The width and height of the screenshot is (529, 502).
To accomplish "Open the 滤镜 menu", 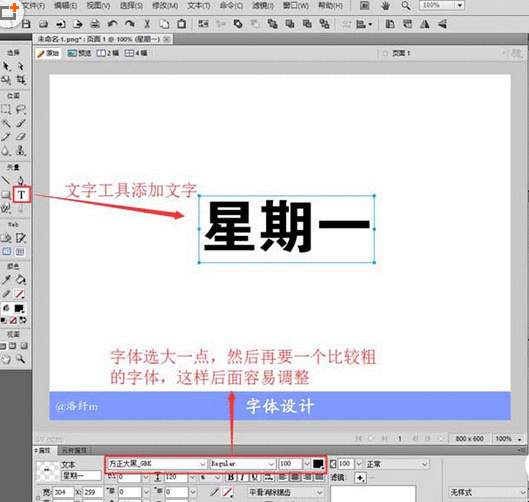I will (x=263, y=6).
